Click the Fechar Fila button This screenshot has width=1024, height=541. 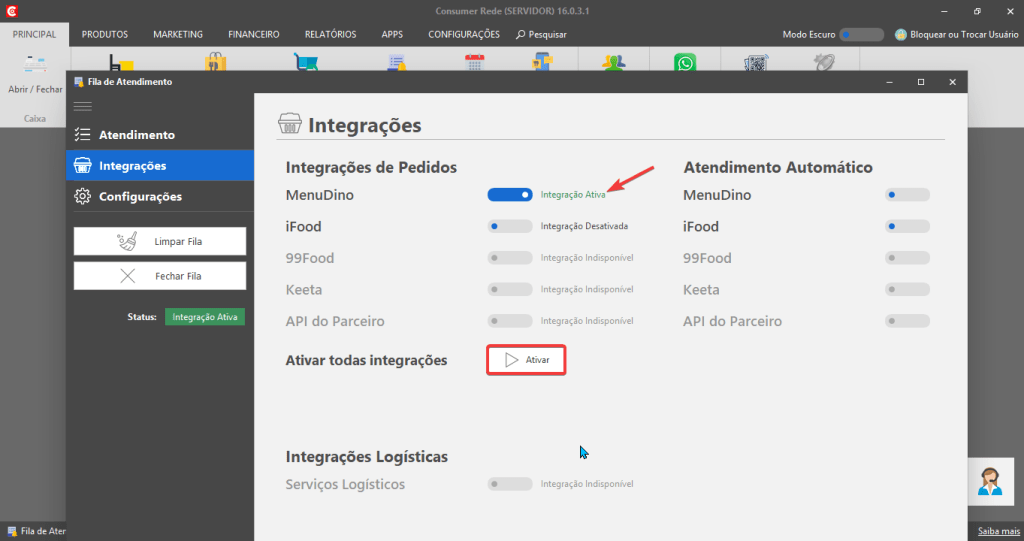click(160, 276)
